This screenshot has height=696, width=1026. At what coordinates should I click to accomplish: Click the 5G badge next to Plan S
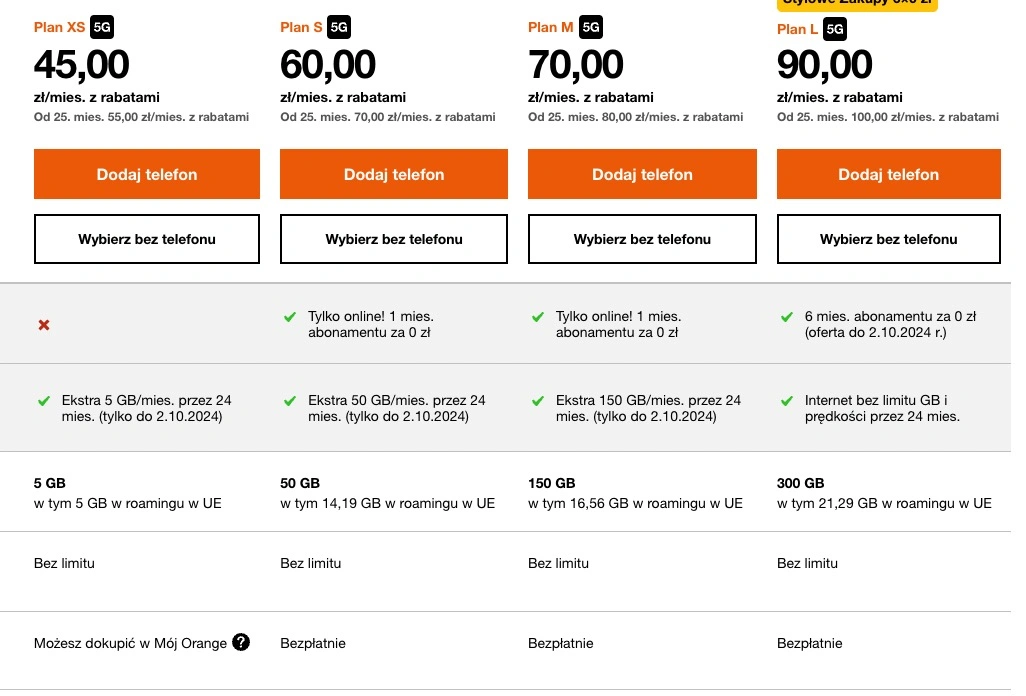(339, 27)
